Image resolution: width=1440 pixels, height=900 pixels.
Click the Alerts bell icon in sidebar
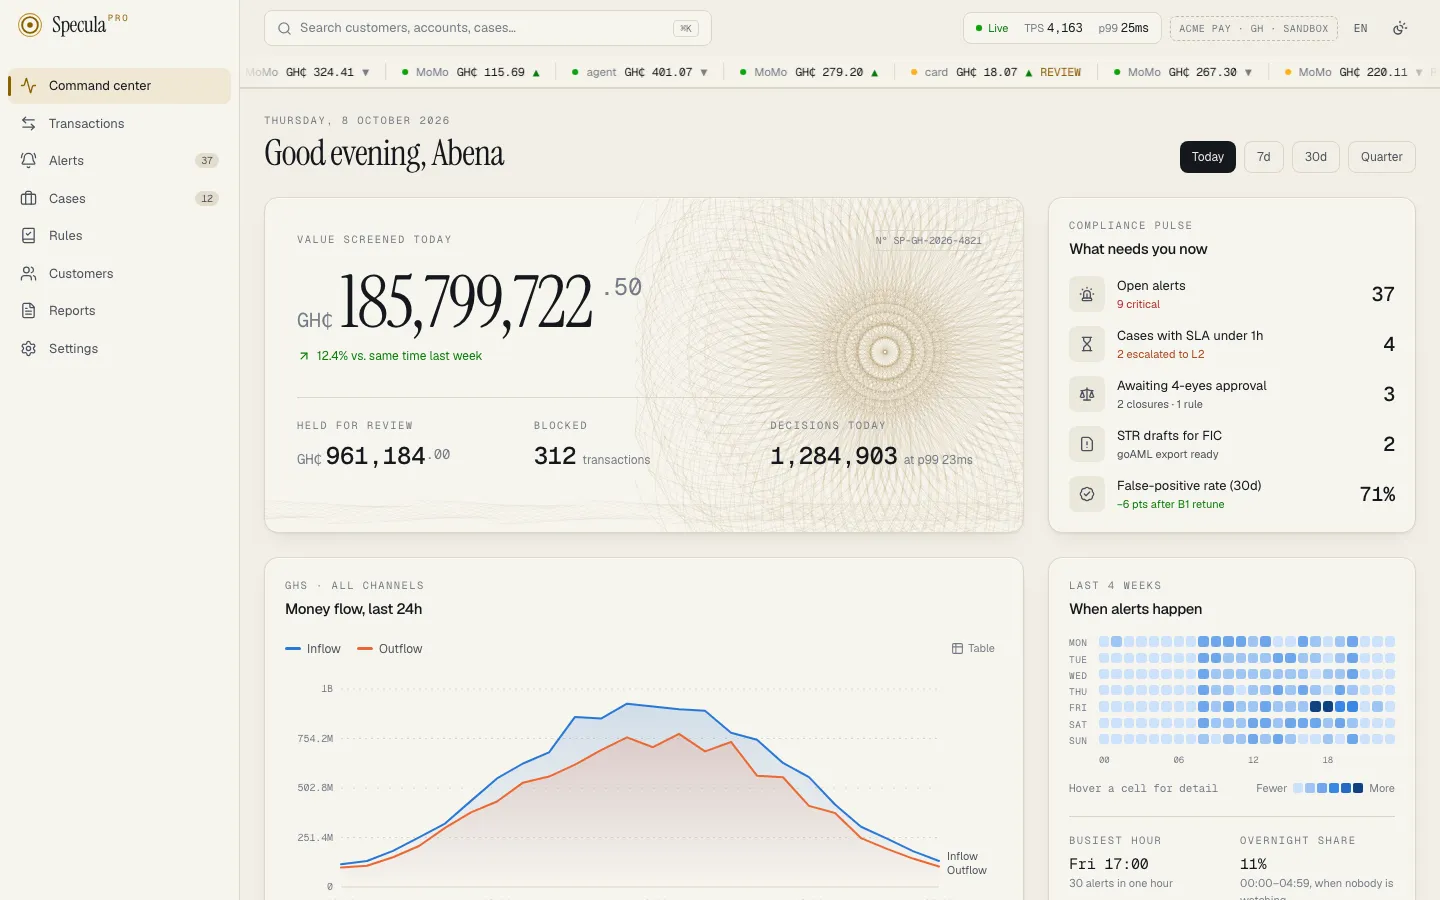pos(29,161)
